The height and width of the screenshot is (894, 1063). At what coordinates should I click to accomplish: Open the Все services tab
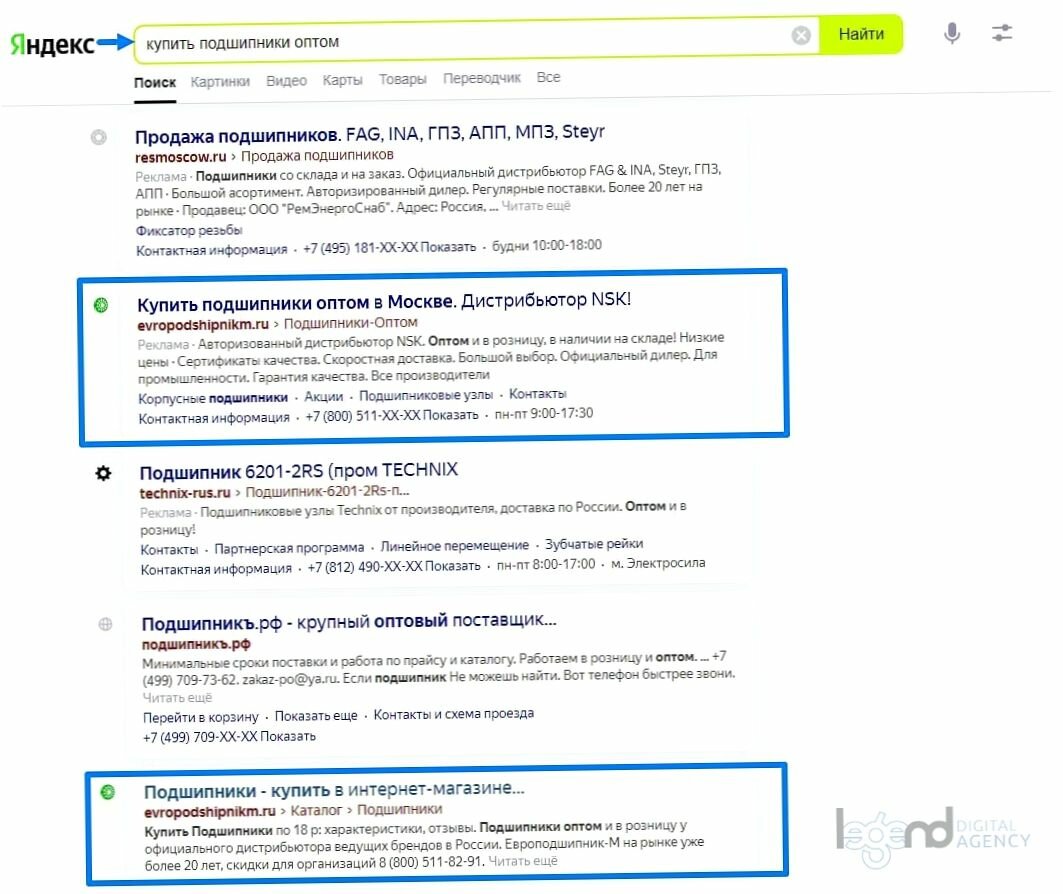pos(548,77)
